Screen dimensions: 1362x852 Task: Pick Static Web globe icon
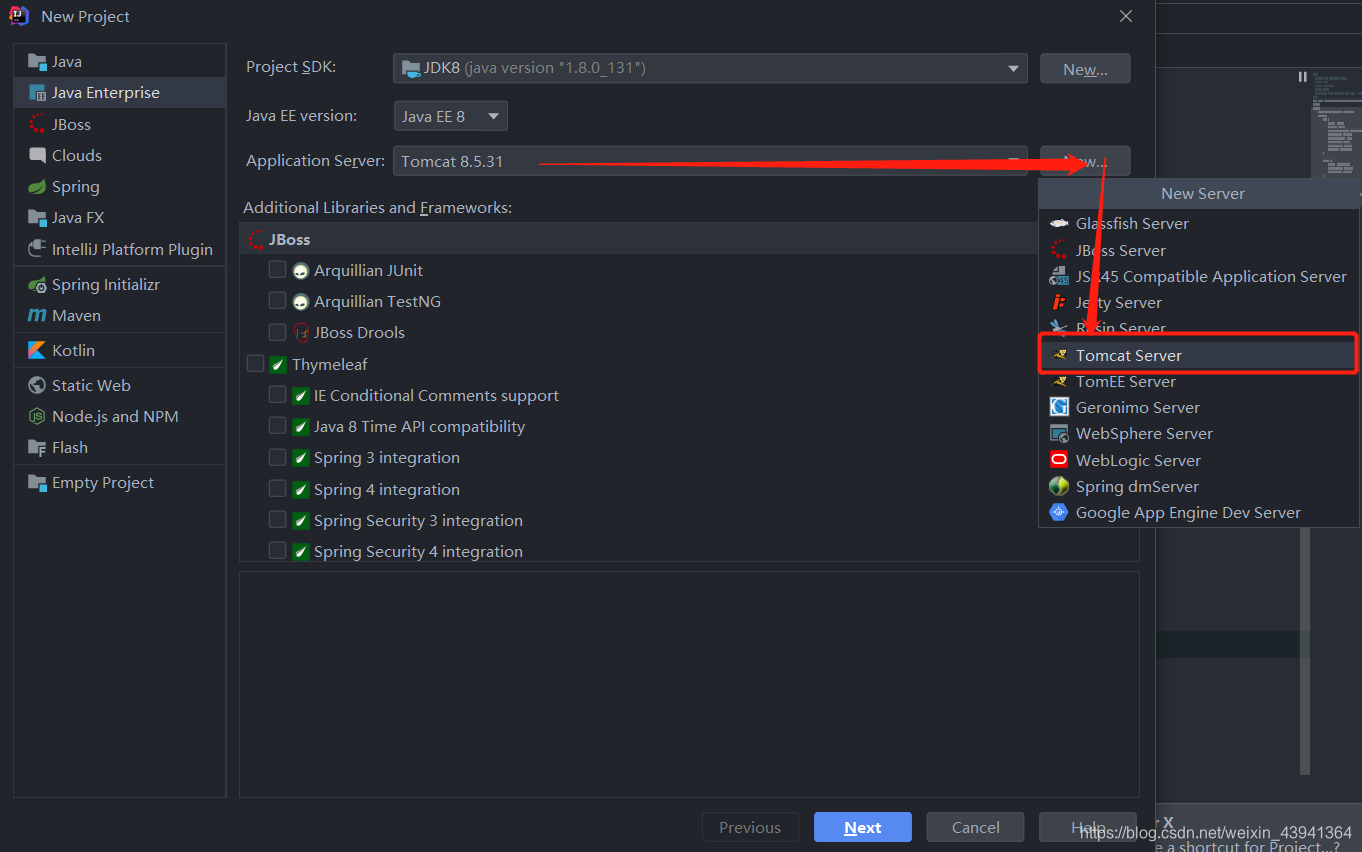37,386
